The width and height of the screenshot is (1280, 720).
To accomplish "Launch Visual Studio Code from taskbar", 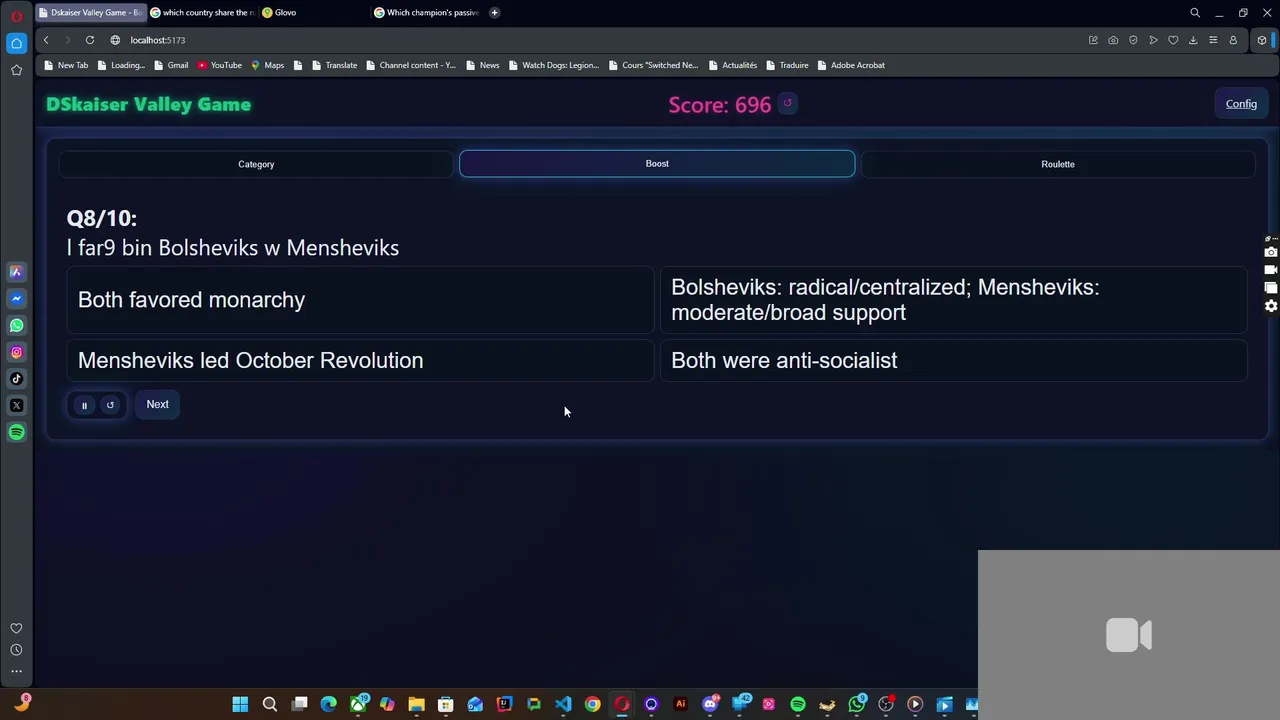I will coord(563,704).
